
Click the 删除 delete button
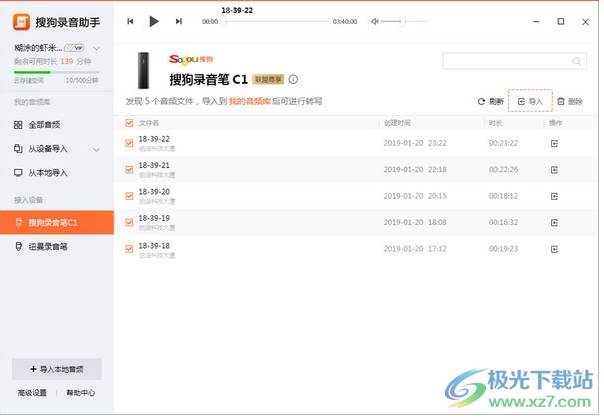click(x=570, y=102)
